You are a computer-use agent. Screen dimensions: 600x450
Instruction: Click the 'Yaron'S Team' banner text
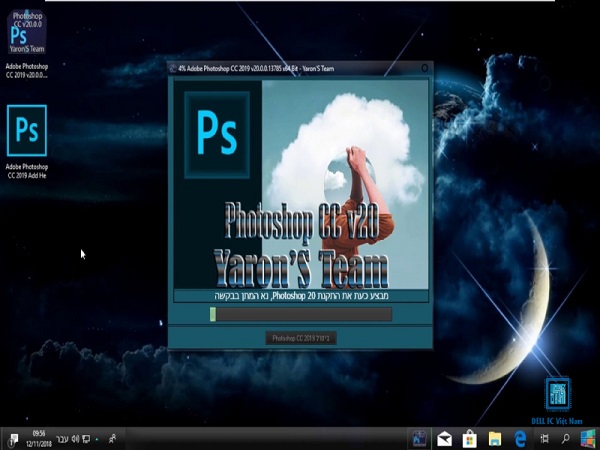(301, 269)
